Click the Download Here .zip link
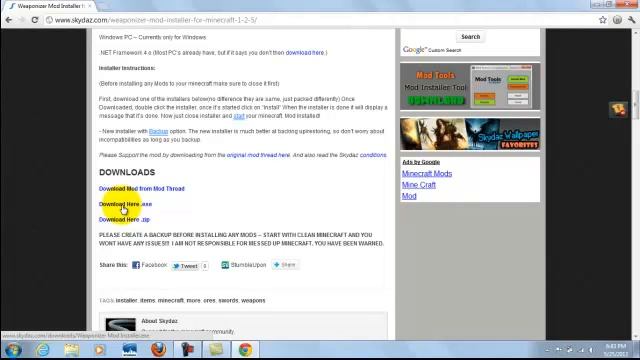 point(124,220)
